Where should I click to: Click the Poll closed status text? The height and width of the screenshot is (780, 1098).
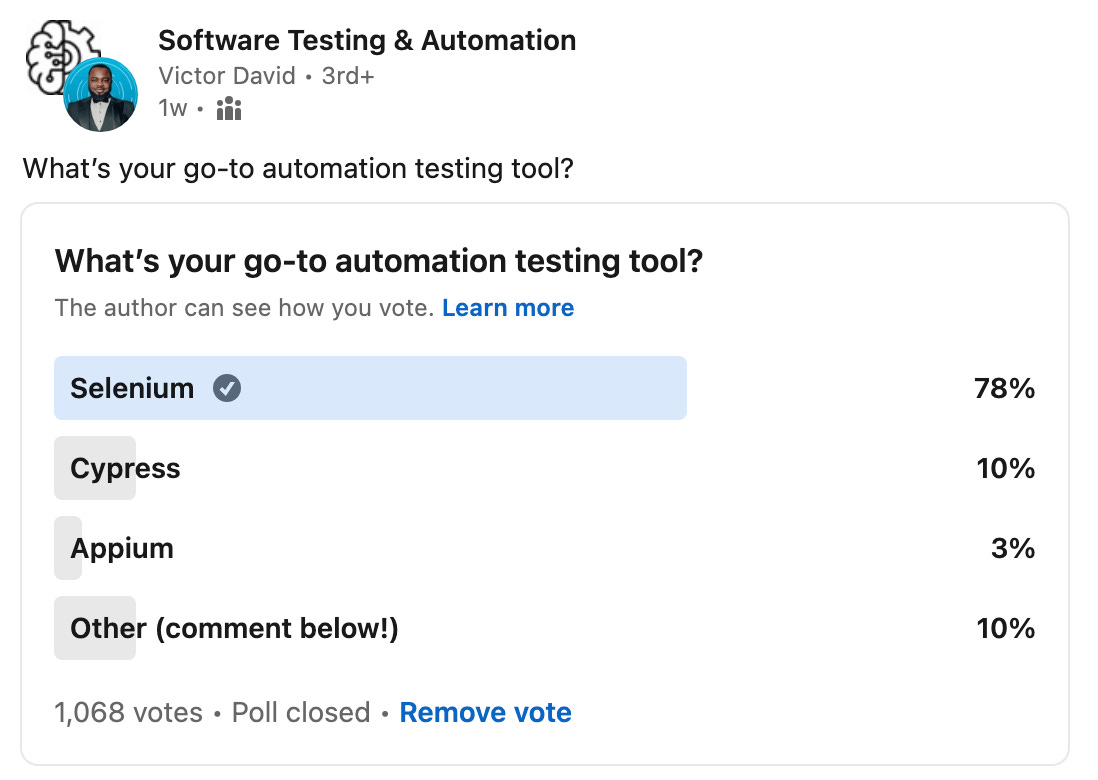301,713
